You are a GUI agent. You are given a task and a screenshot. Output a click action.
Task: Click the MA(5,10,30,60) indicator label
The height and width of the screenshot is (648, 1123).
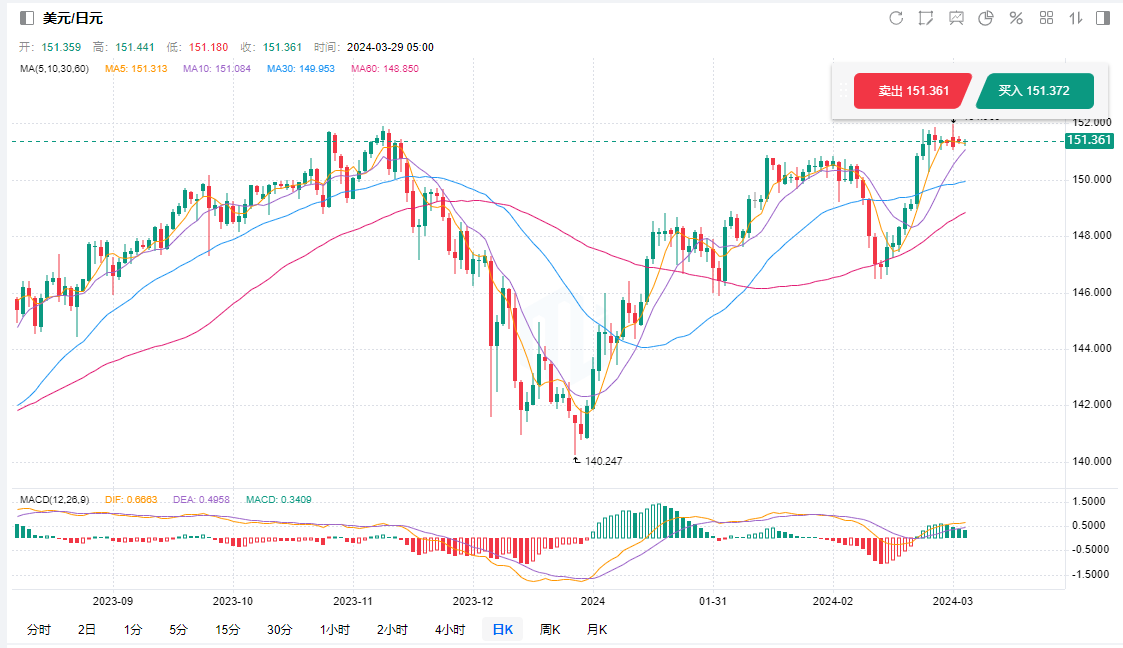pyautogui.click(x=55, y=69)
